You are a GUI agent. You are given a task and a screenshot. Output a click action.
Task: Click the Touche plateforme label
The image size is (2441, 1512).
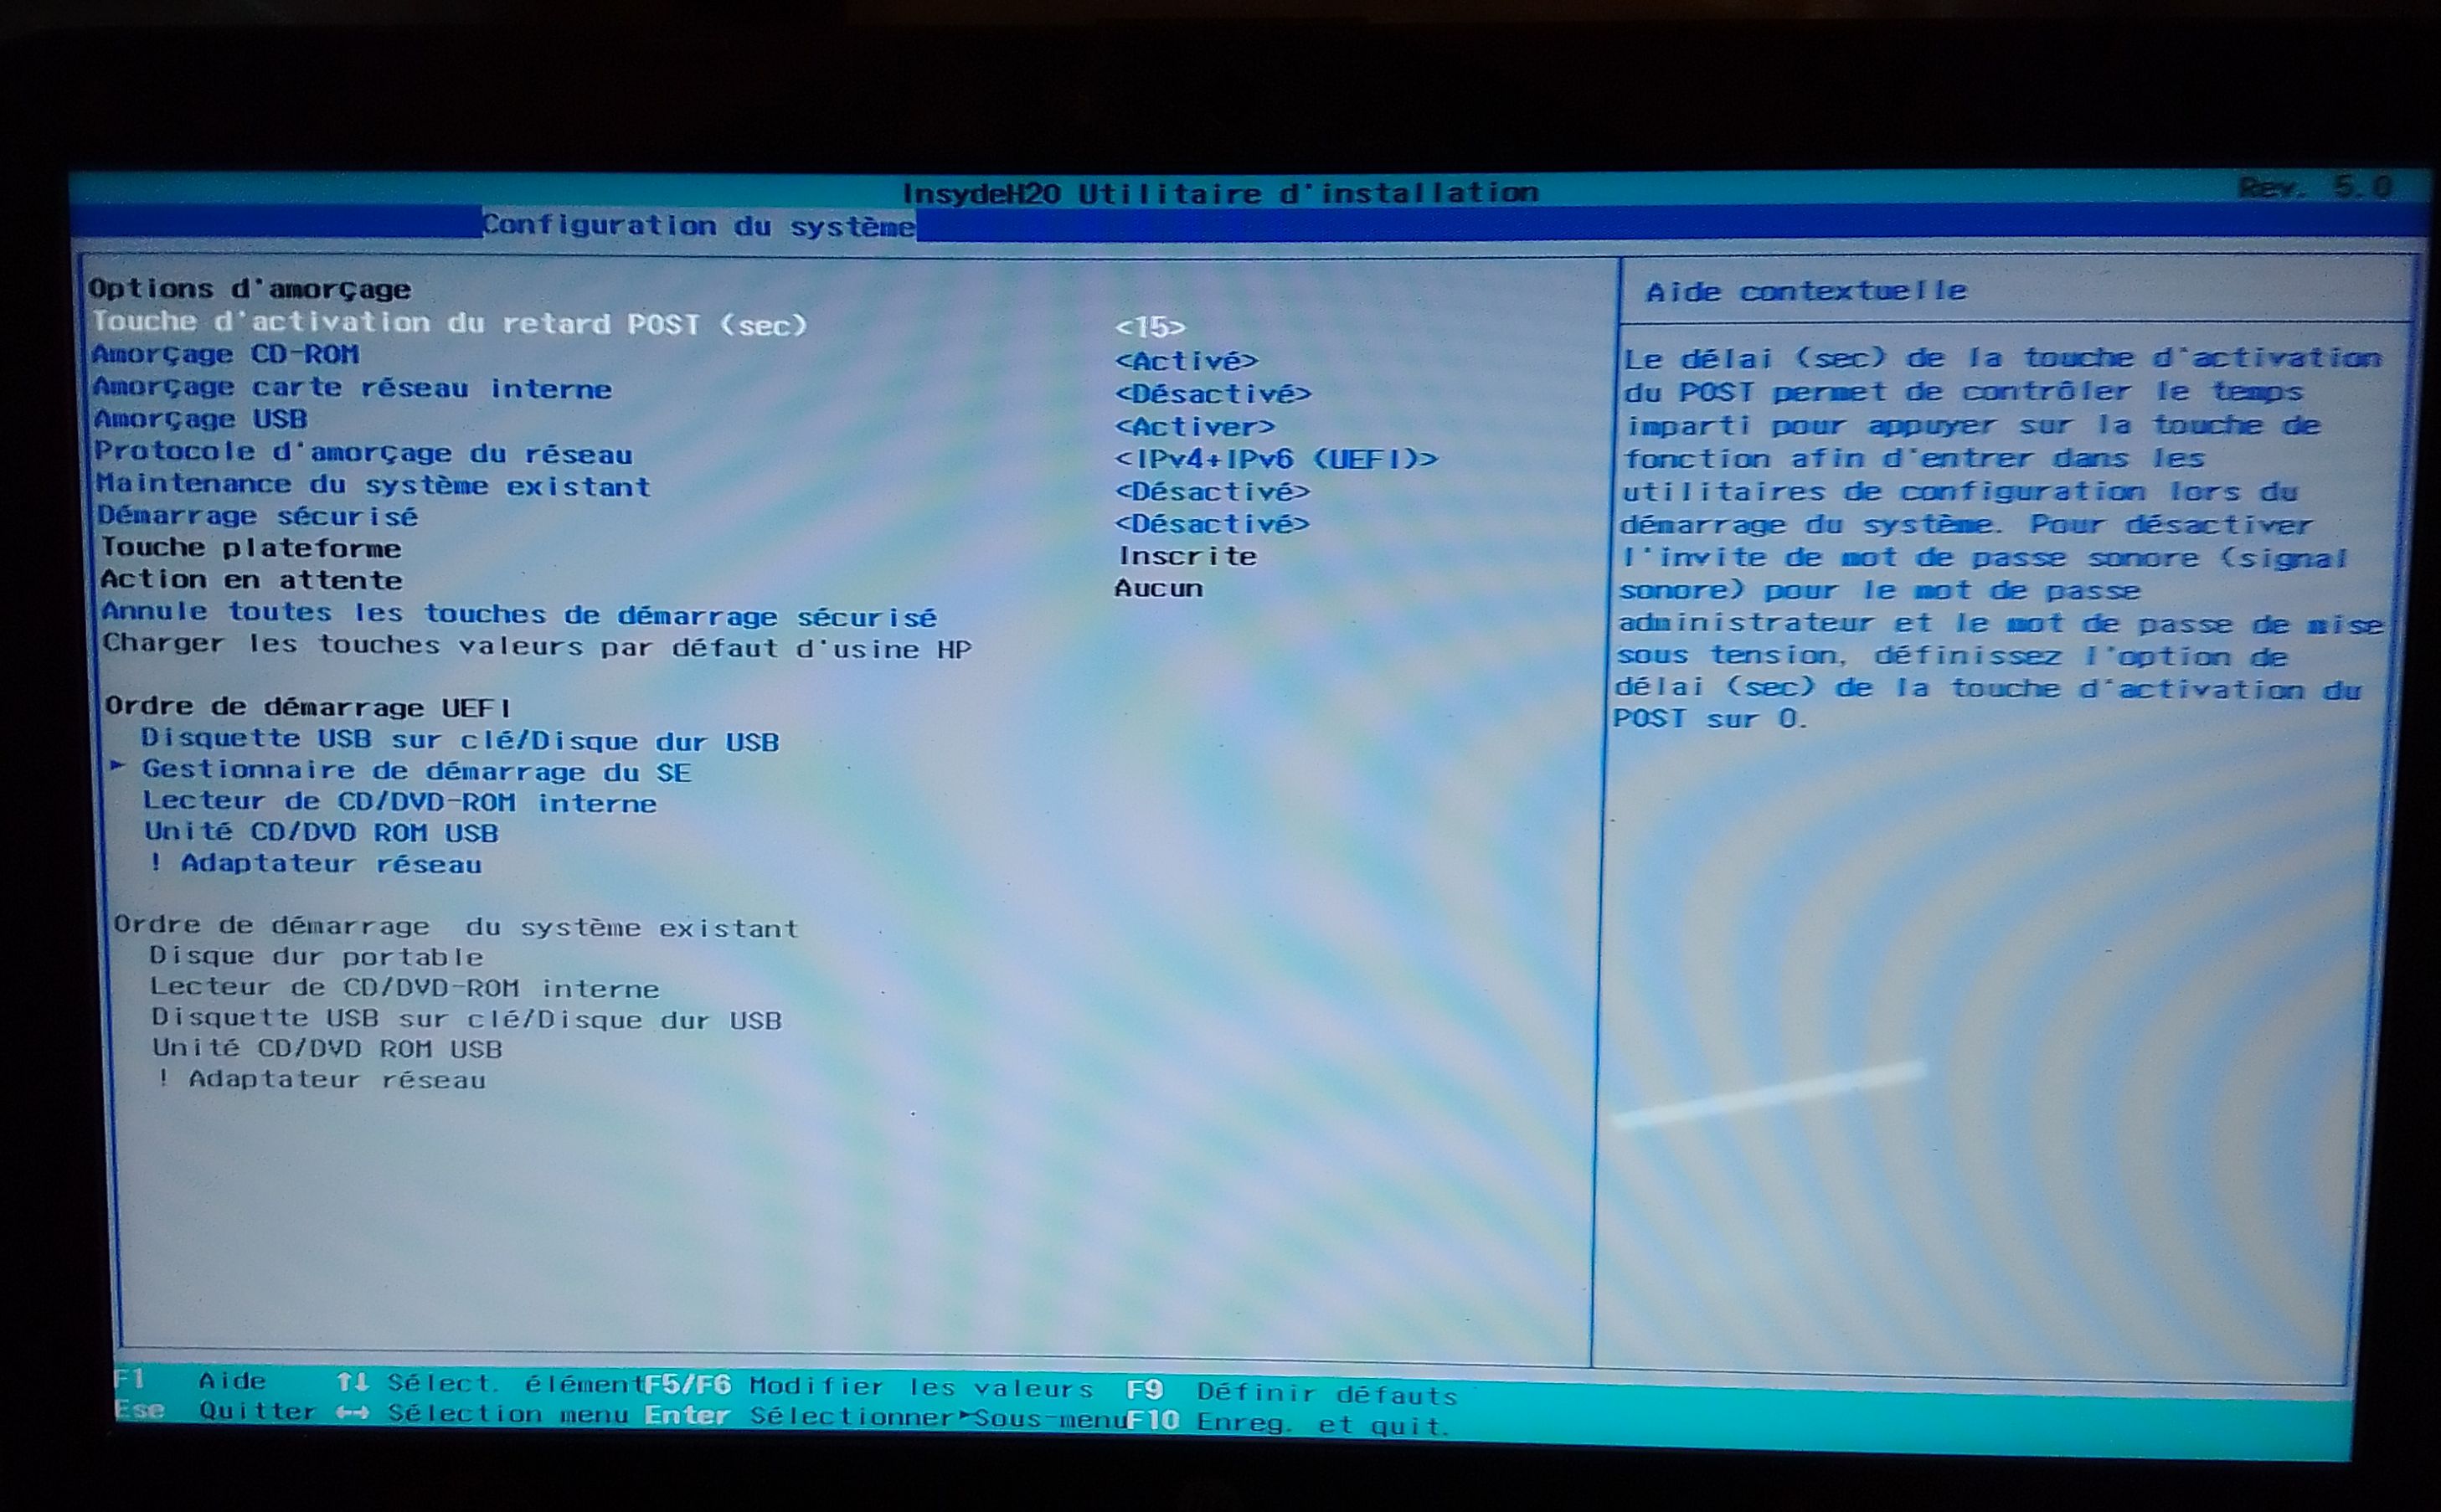pos(250,548)
